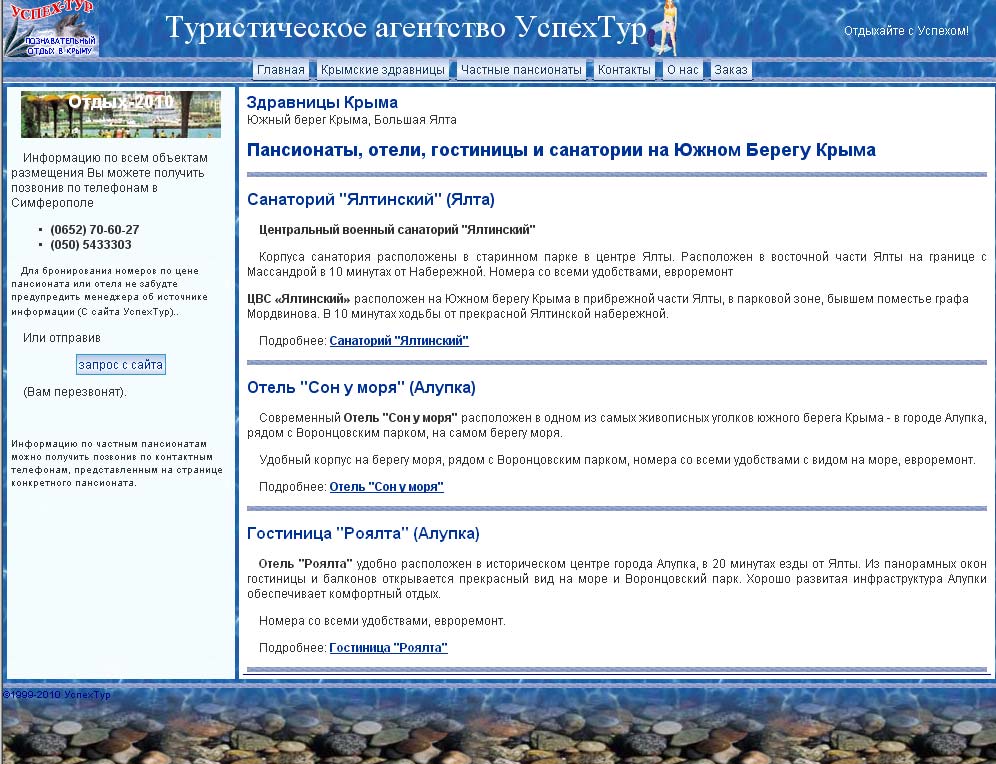This screenshot has height=764, width=996.
Task: Open the "О нас" page
Action: point(681,69)
